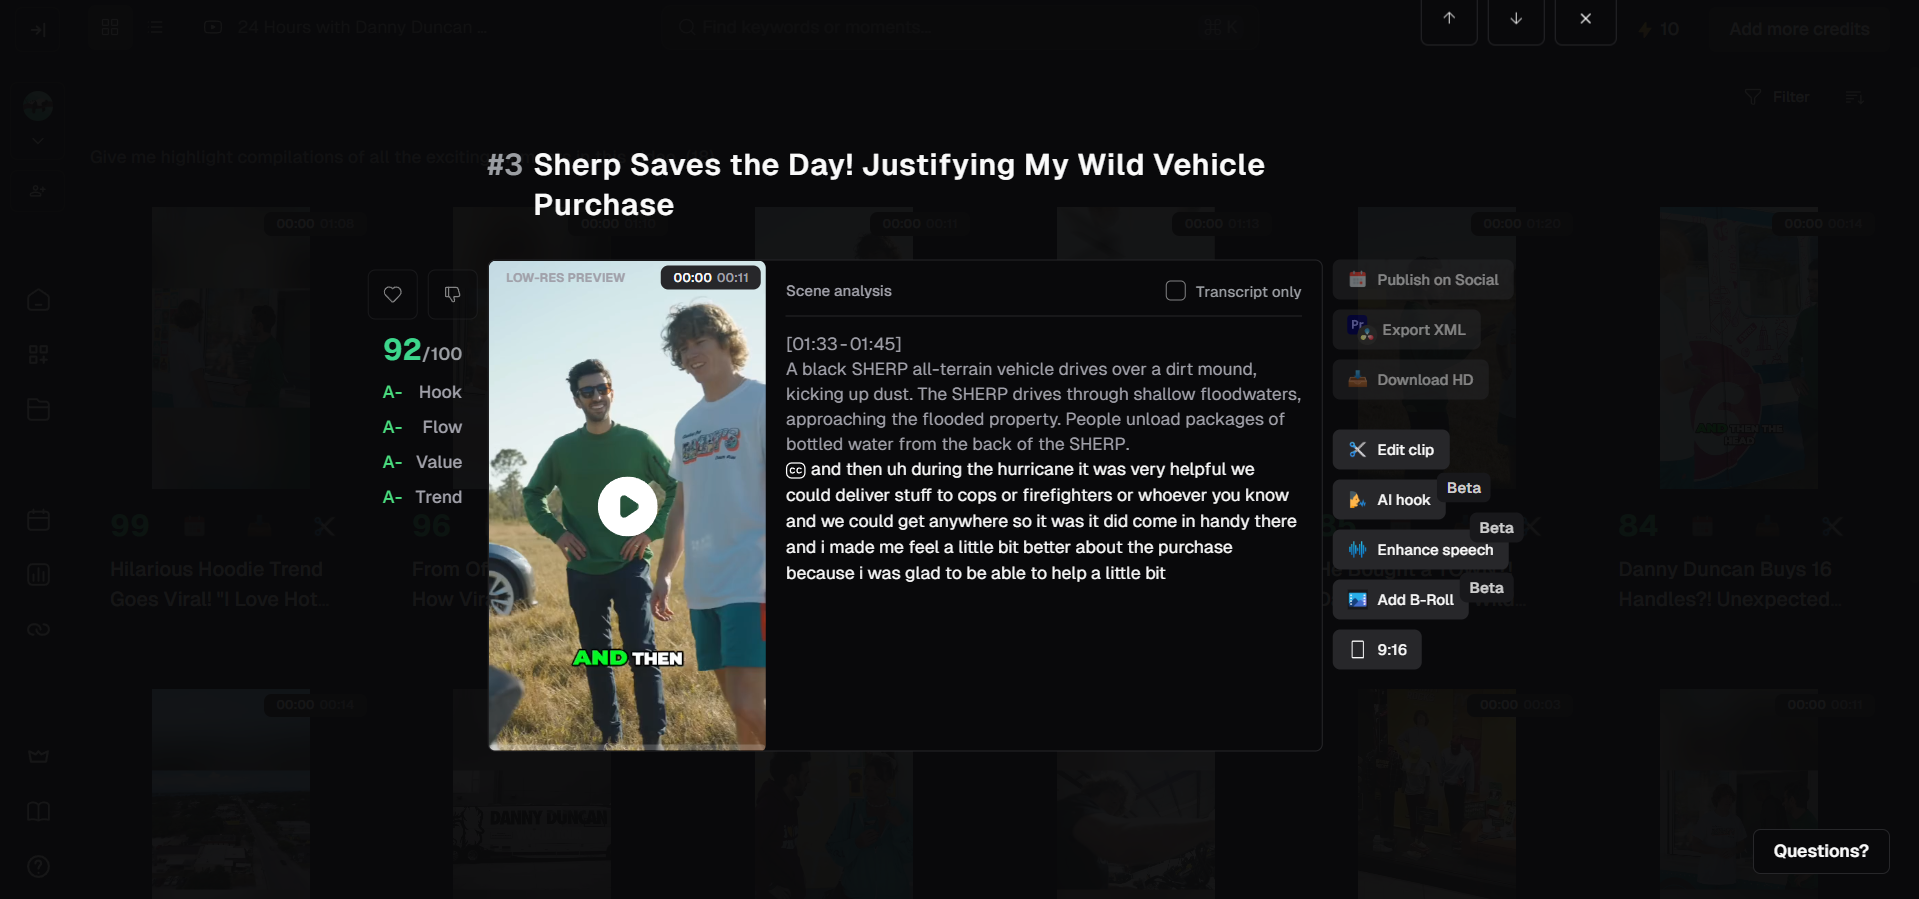
Task: Click the LOW-RES PREVIEW label
Action: [565, 278]
